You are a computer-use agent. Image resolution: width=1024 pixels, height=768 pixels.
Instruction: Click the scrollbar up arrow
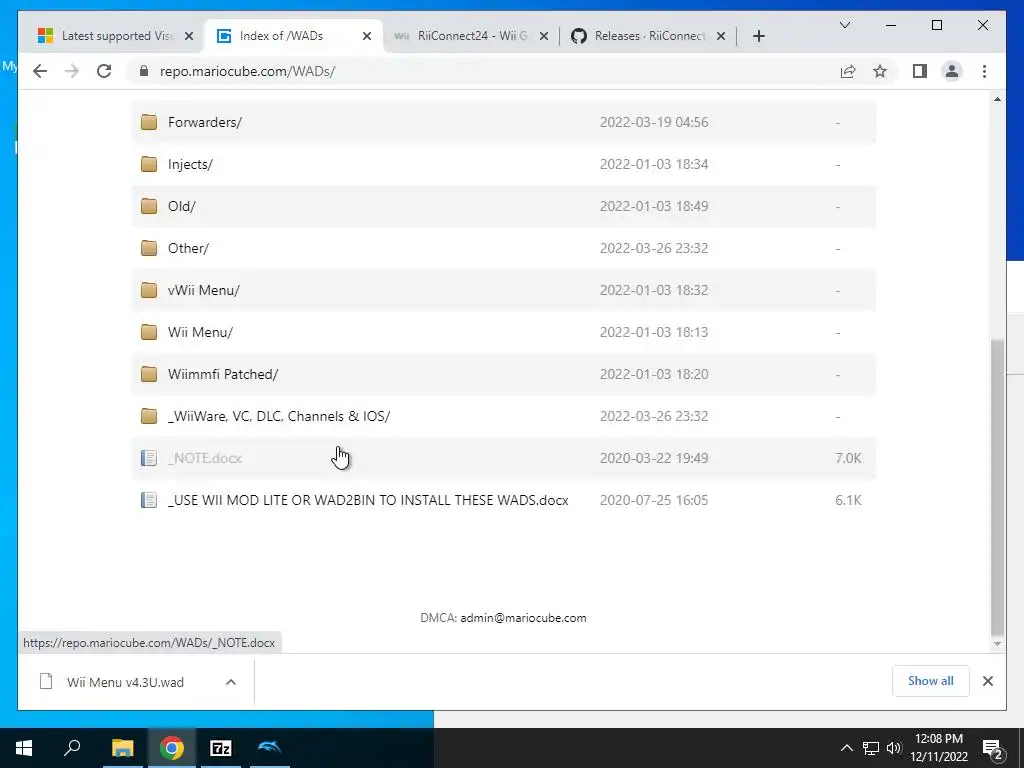(x=997, y=99)
